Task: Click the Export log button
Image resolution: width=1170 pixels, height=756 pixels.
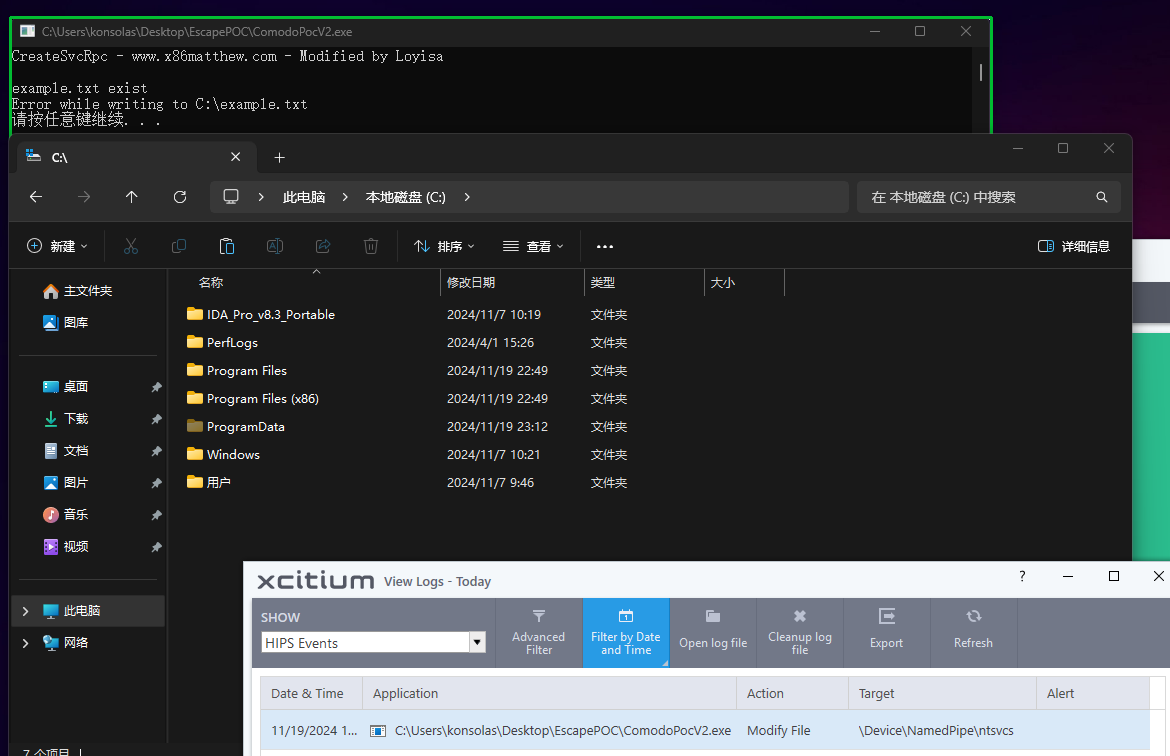Action: [886, 631]
